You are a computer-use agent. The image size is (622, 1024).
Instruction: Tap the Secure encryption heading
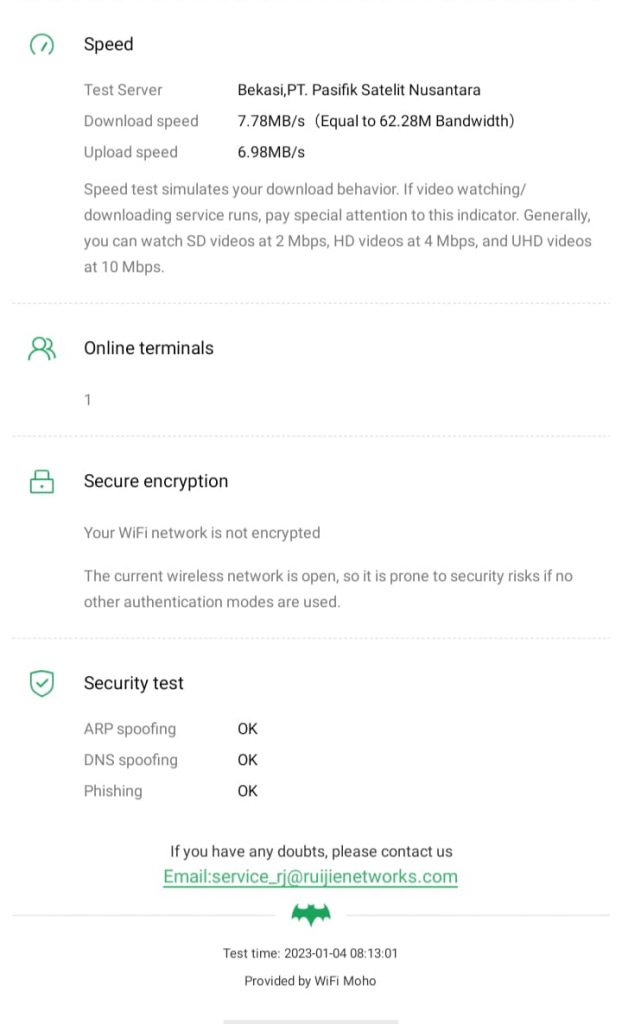coord(156,482)
